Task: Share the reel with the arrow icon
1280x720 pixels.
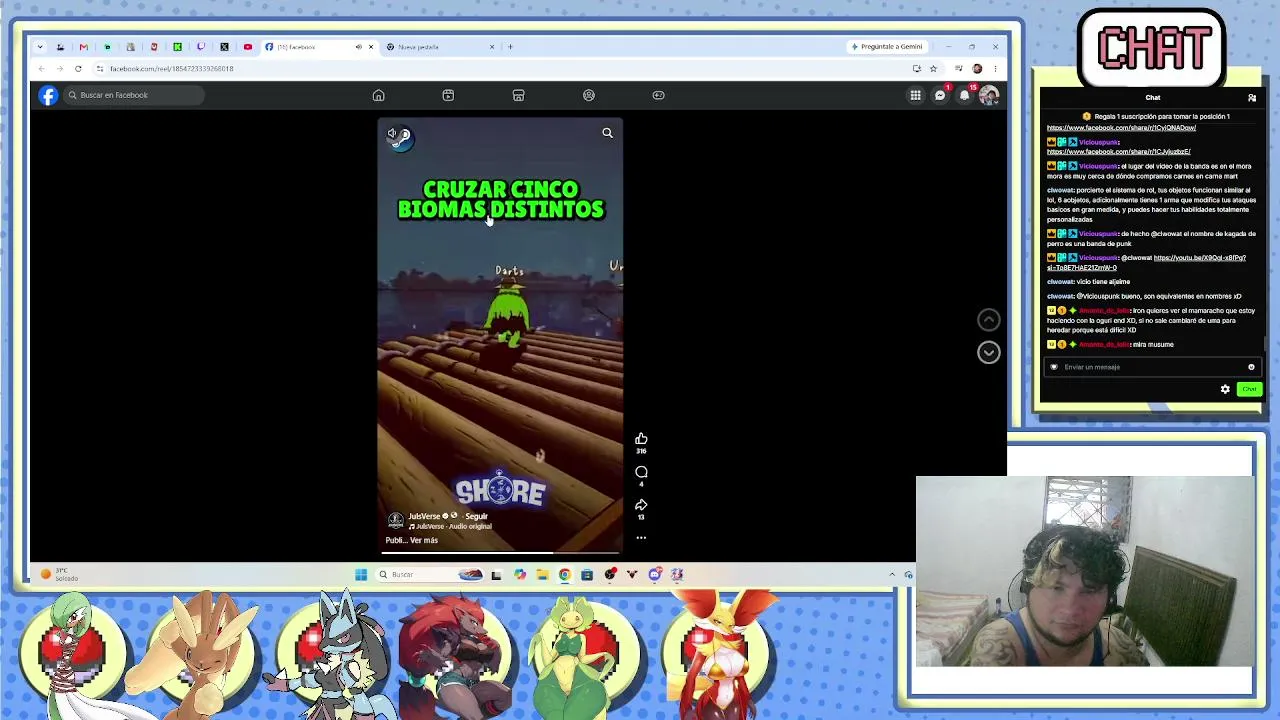Action: [x=641, y=505]
